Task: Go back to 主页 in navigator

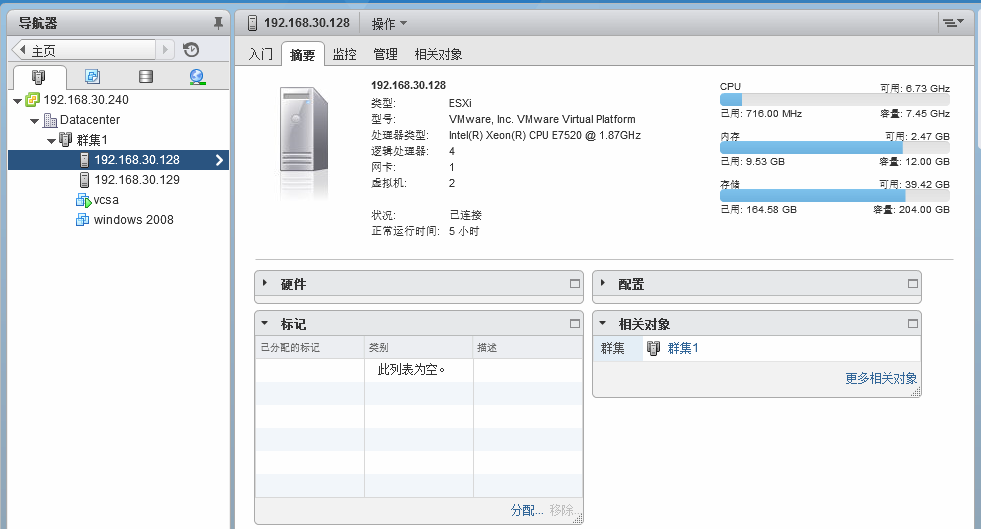Action: (84, 50)
